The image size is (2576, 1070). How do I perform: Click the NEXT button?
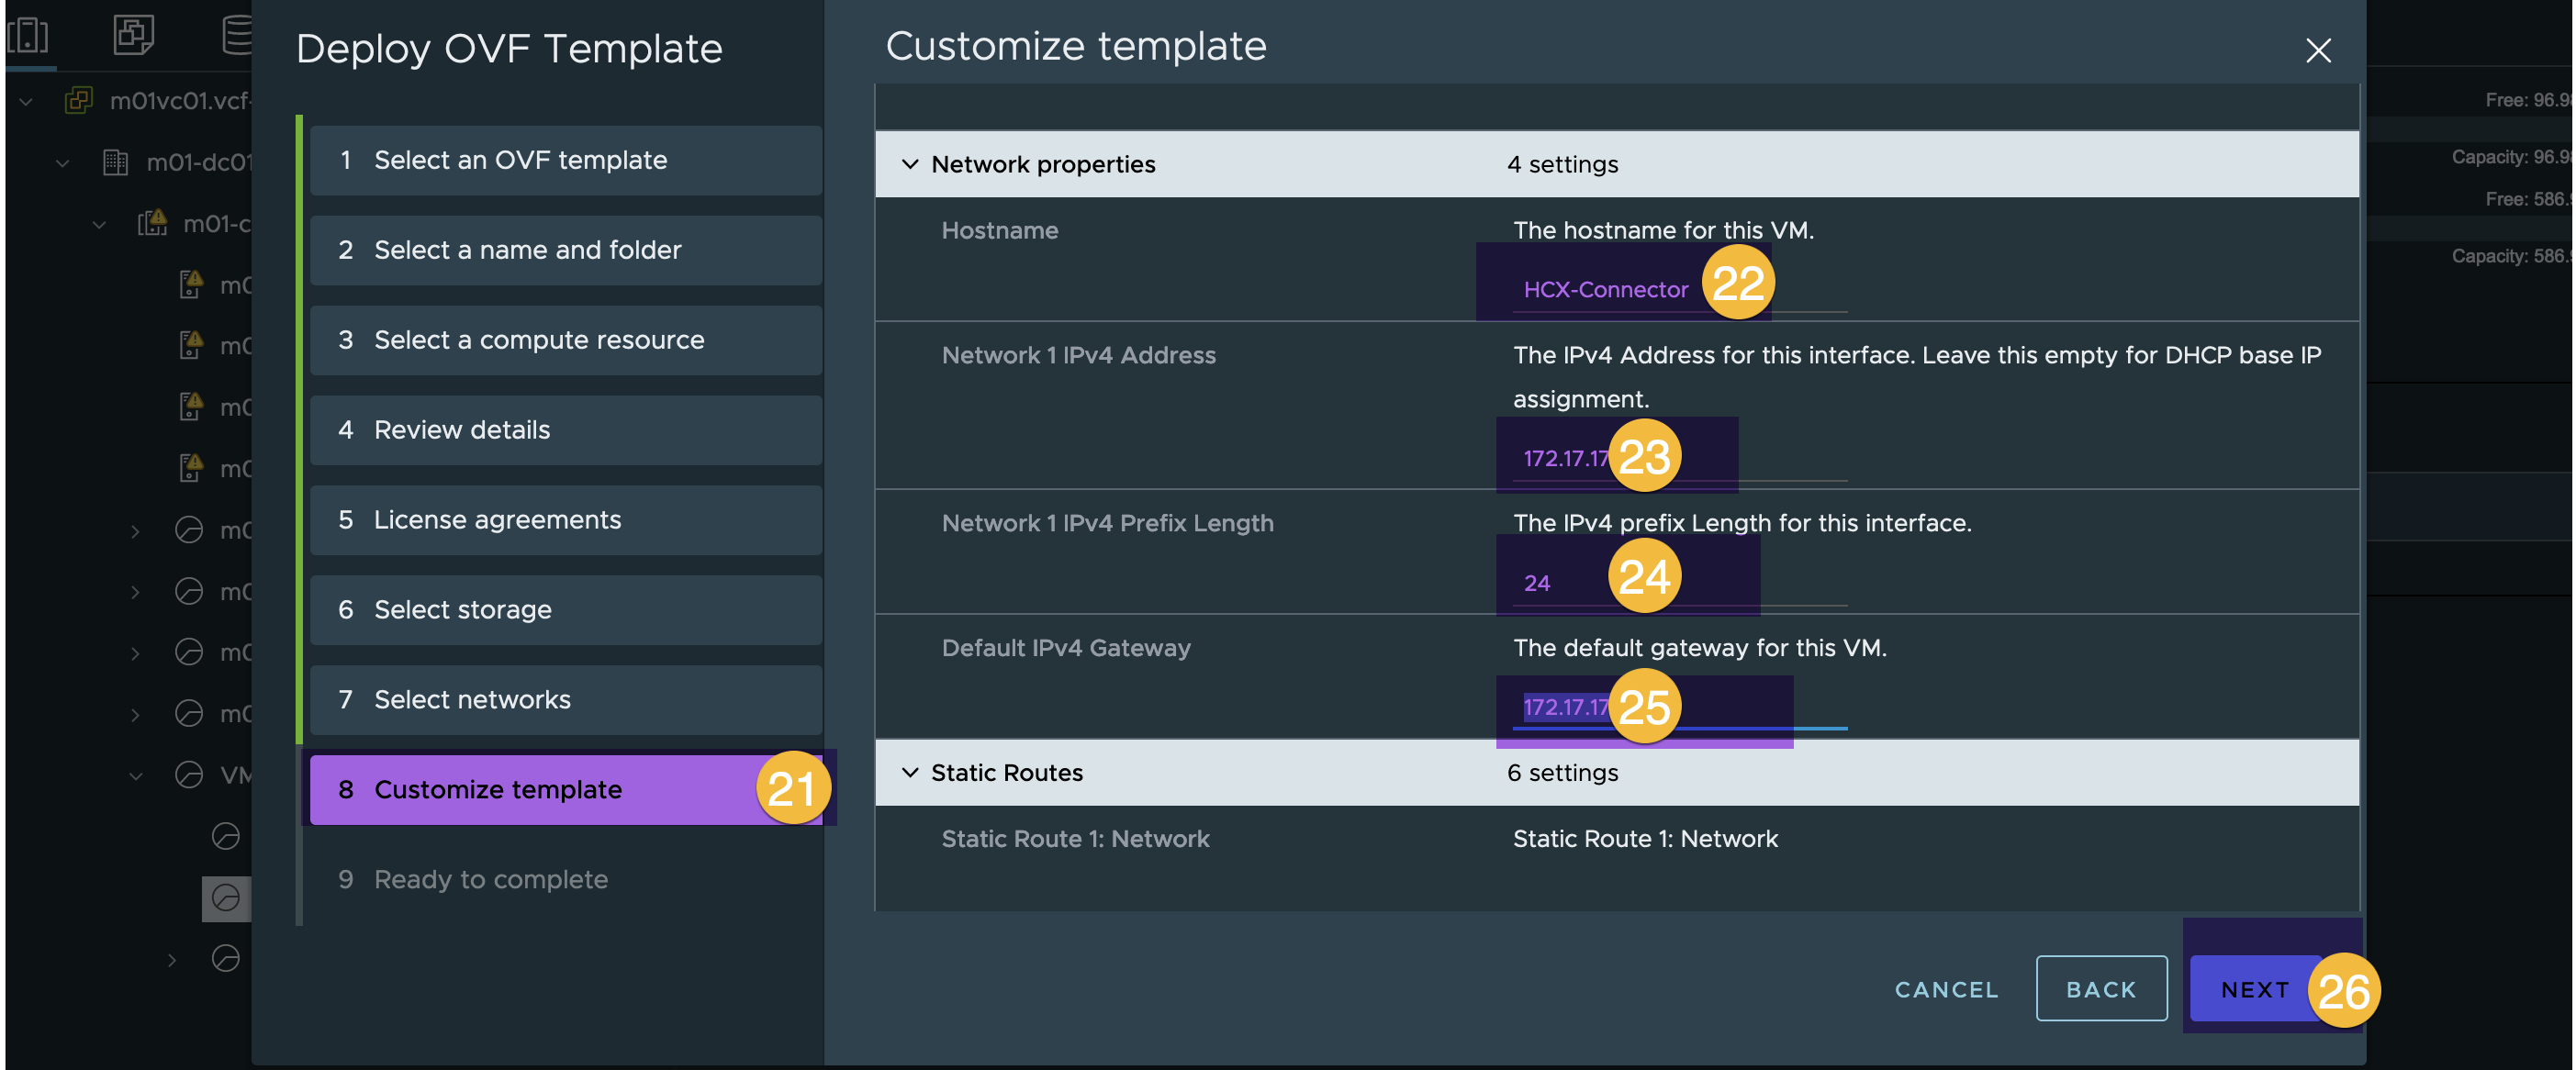2255,989
